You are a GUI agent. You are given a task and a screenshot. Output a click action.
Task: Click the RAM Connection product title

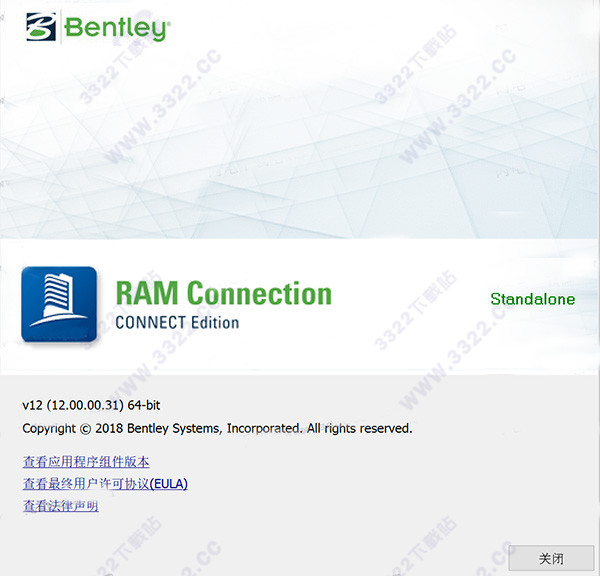[x=223, y=293]
